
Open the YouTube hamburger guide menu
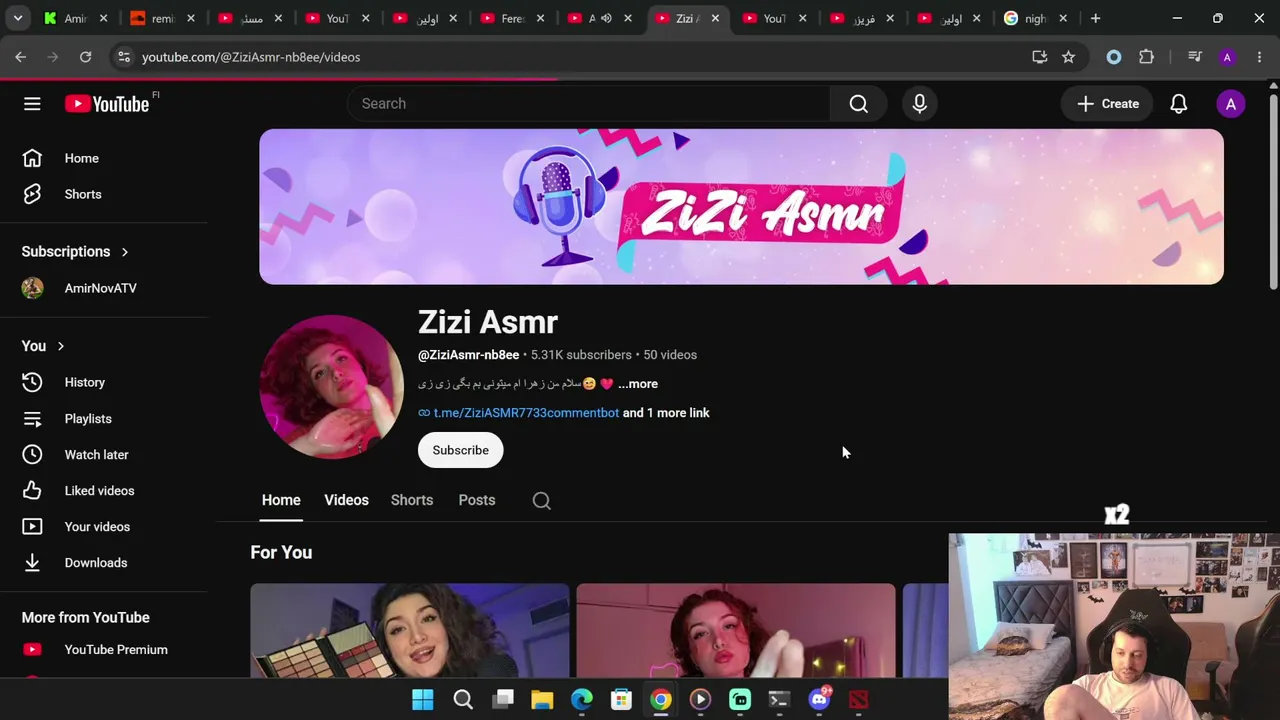coord(32,104)
